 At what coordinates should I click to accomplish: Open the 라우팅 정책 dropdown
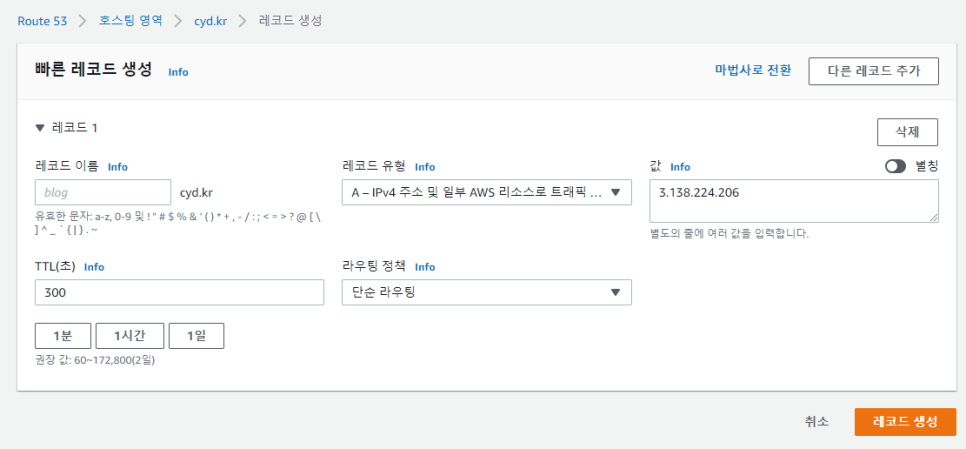[x=487, y=292]
